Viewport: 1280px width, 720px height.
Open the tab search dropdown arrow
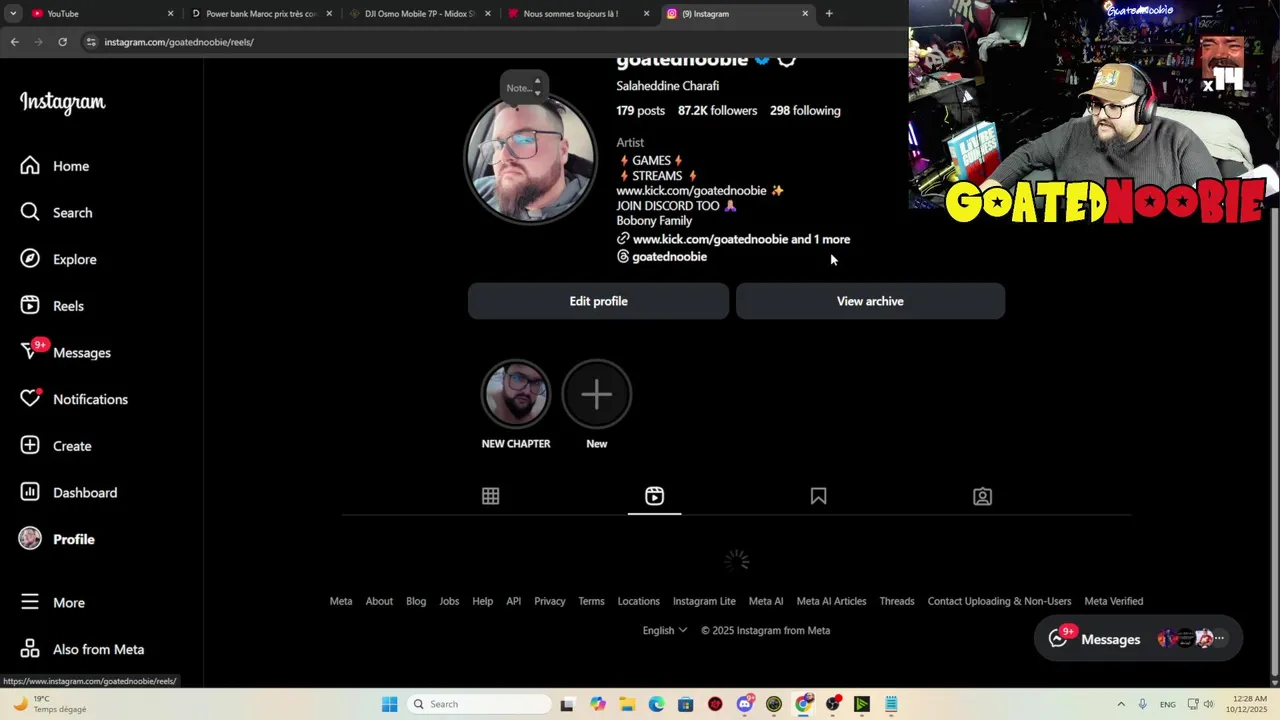[x=13, y=14]
